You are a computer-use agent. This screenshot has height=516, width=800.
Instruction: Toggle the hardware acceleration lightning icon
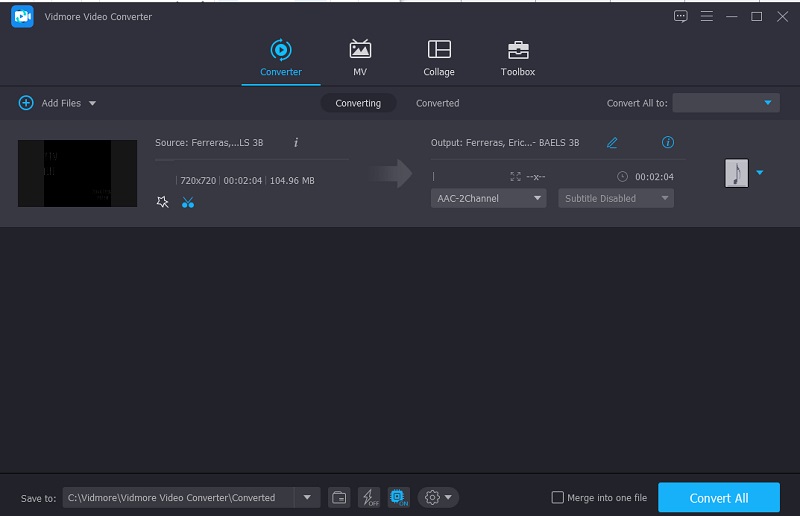[369, 497]
